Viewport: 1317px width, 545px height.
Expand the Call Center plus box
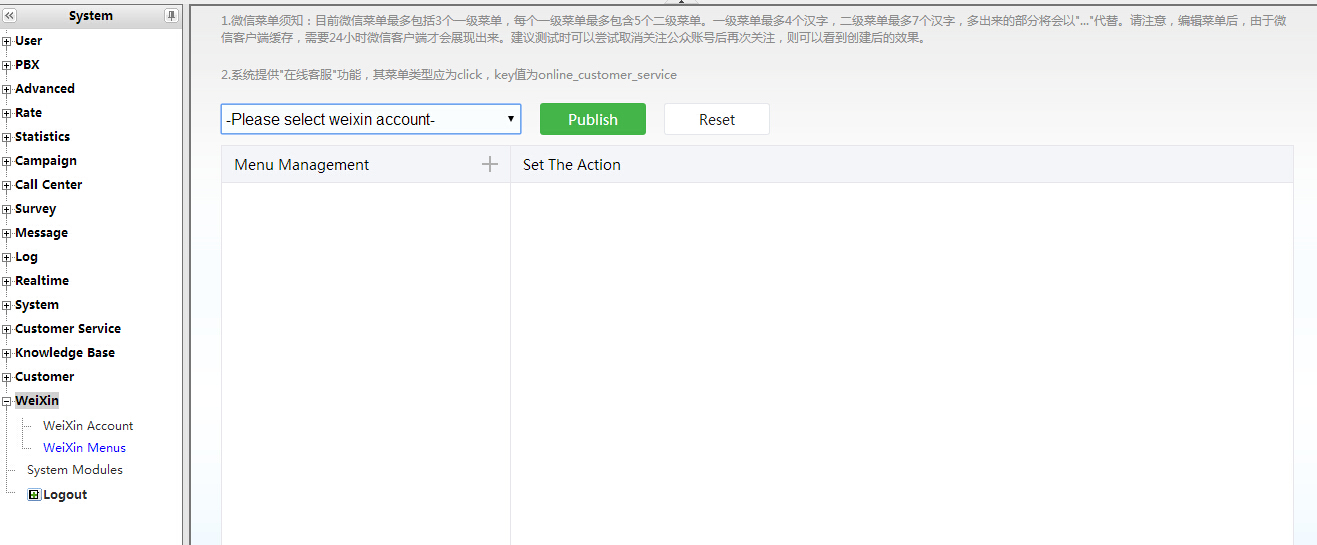pos(7,185)
